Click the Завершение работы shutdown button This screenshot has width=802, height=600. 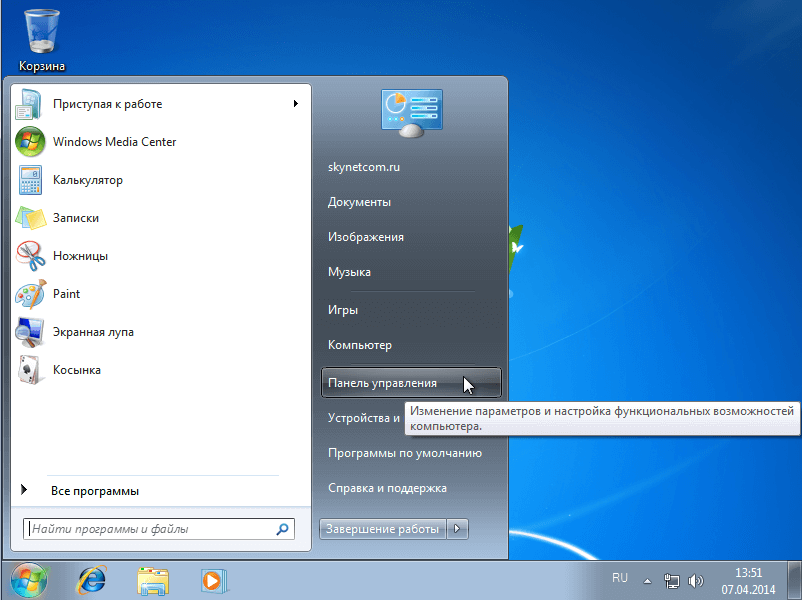(382, 529)
